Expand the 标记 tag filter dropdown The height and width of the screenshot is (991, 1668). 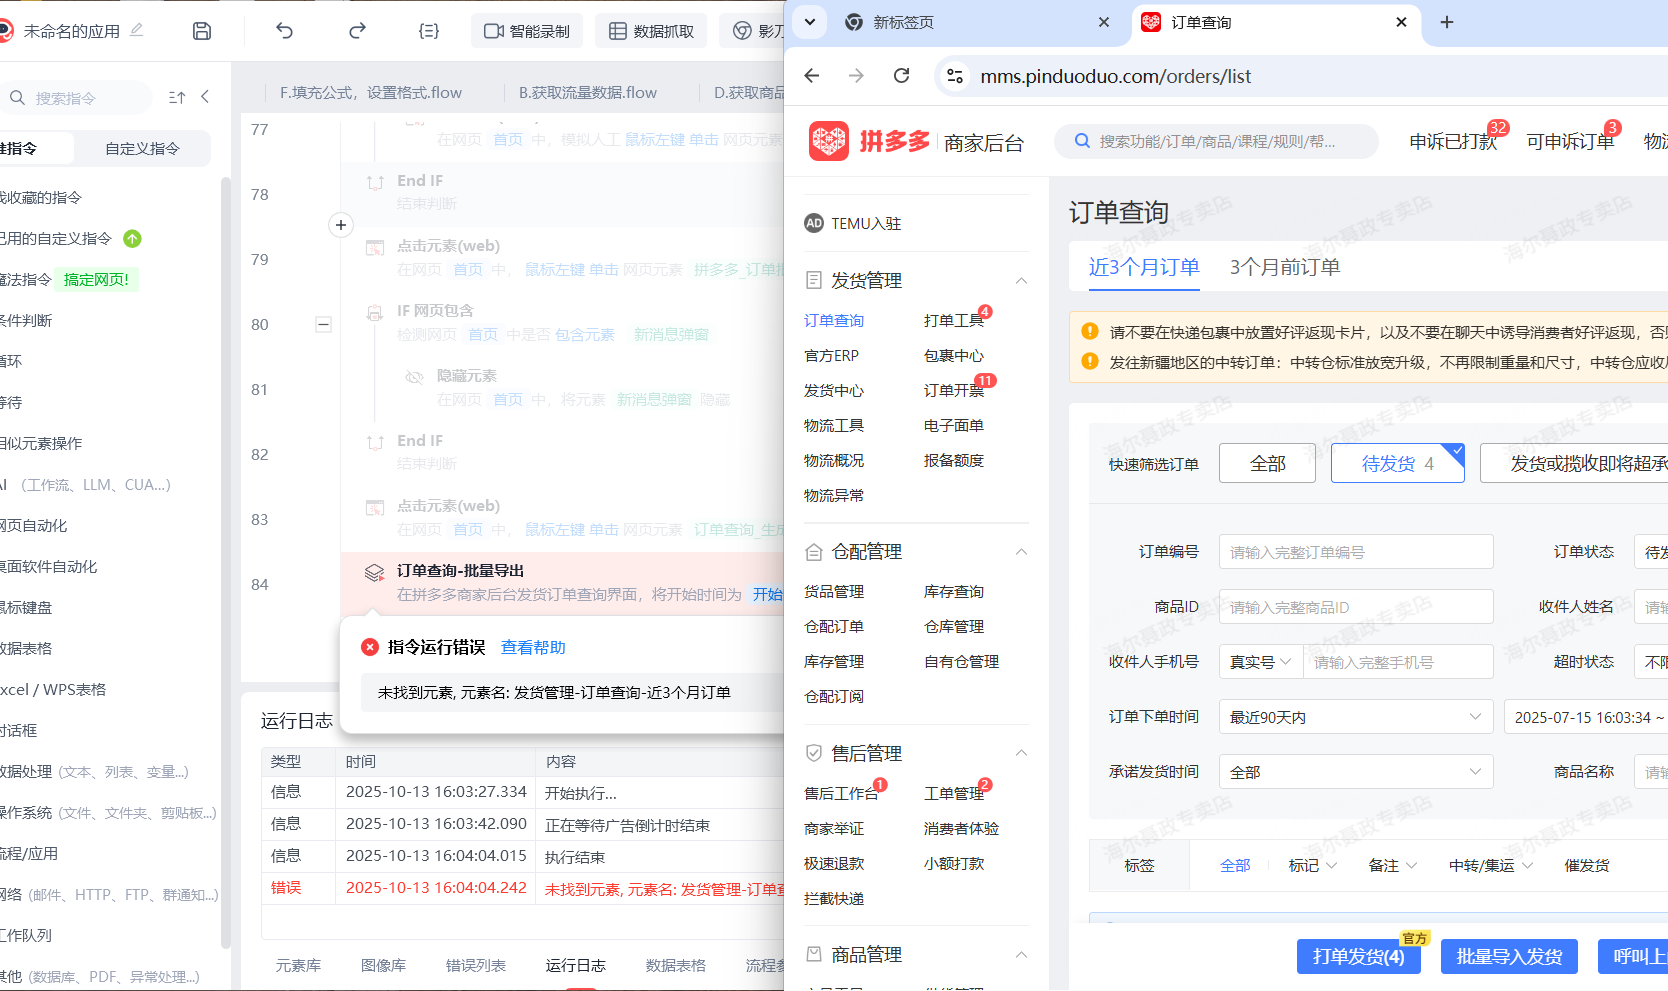1313,865
